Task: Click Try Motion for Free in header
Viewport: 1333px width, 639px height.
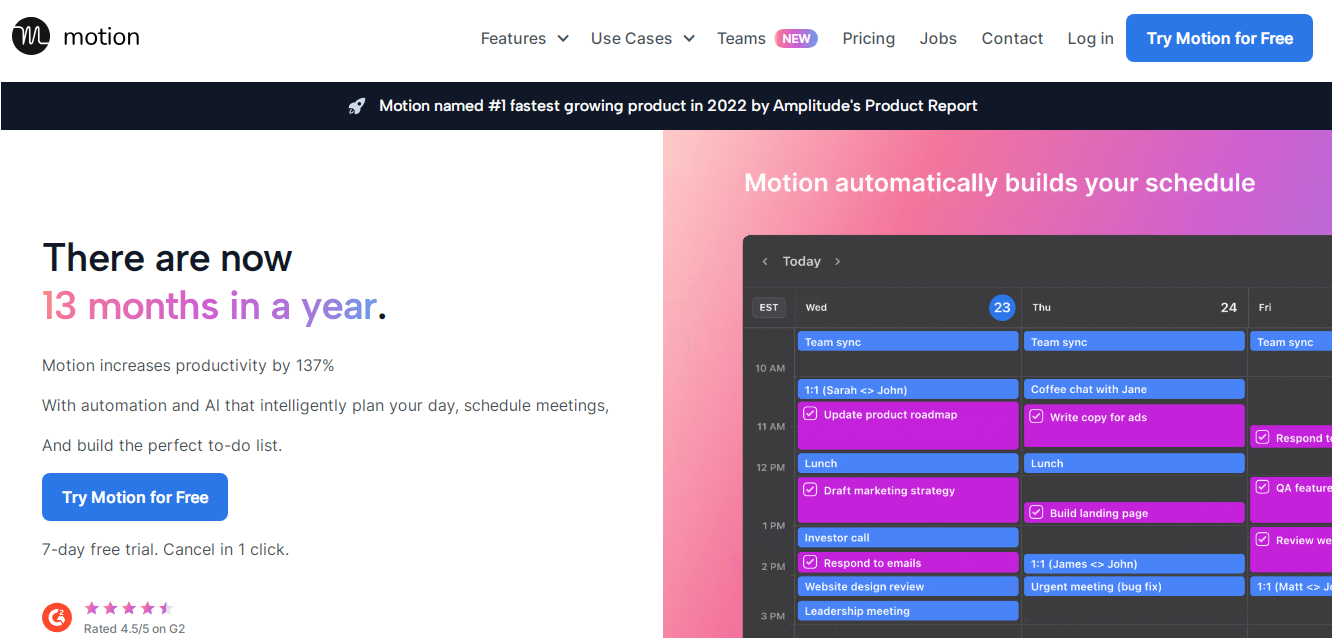Action: click(x=1219, y=38)
